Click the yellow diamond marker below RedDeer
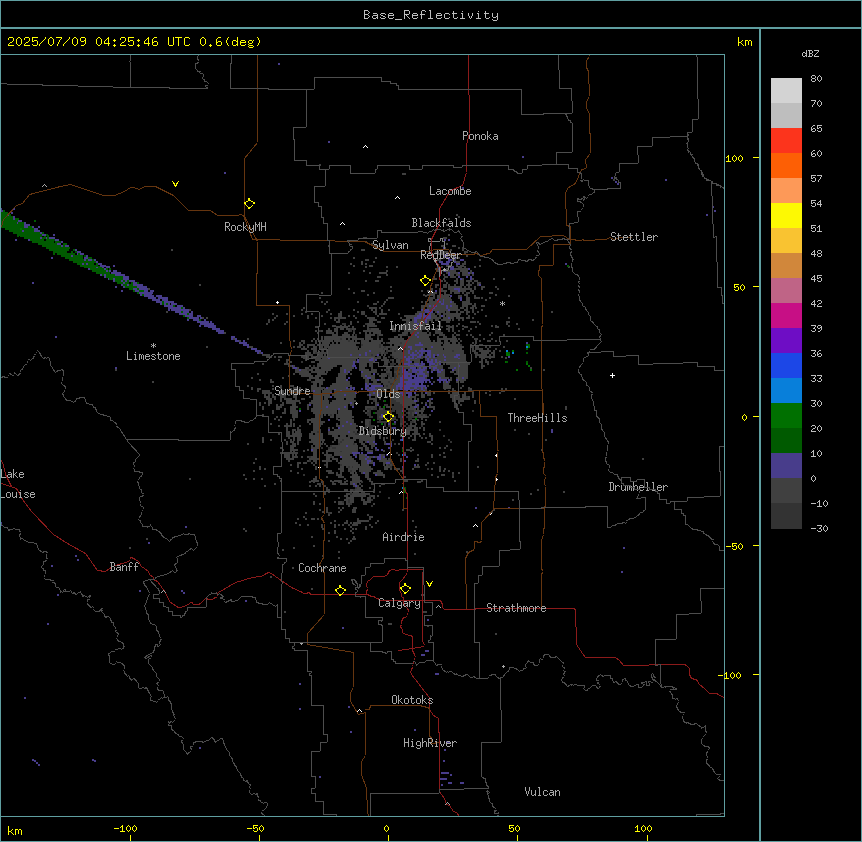The height and width of the screenshot is (842, 862). 425,281
